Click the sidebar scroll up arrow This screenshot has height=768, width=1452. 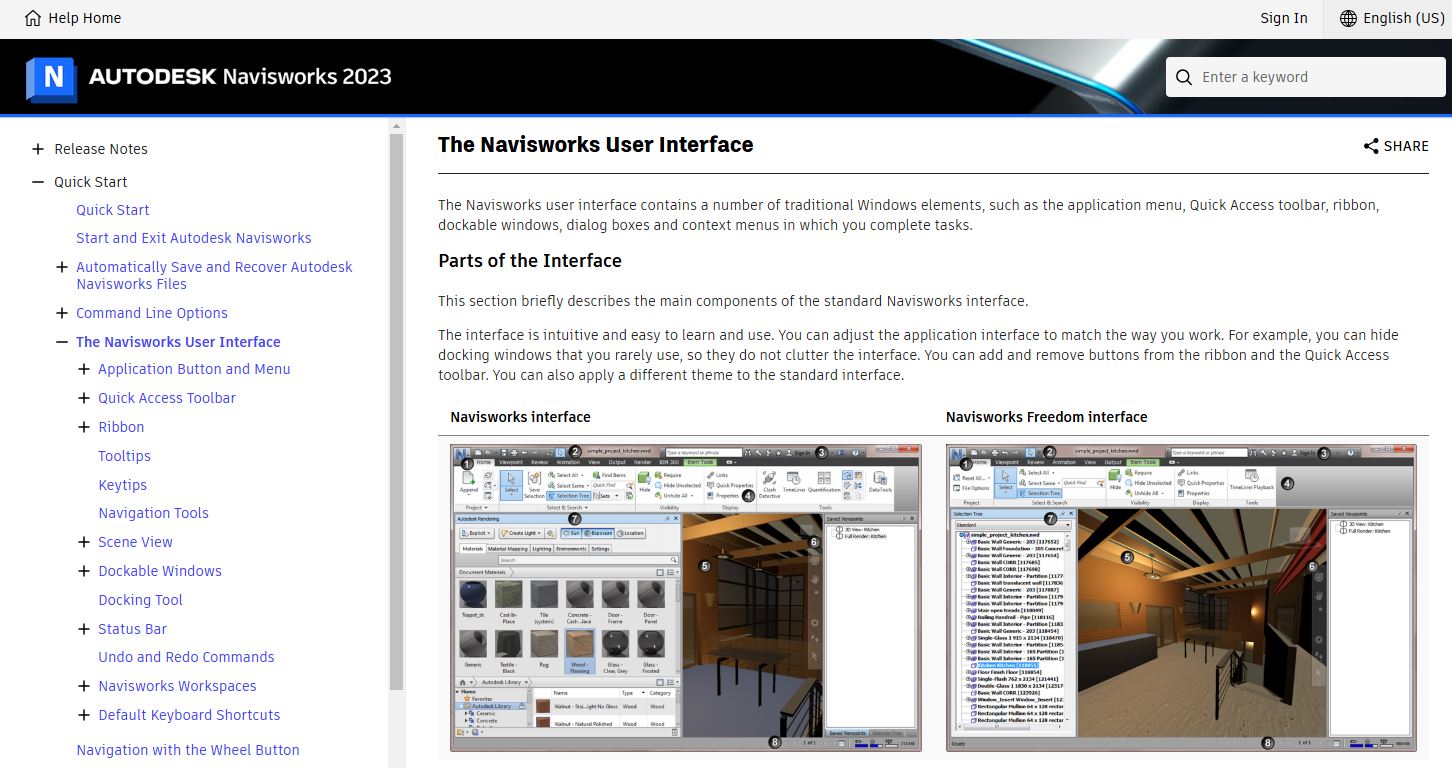(396, 126)
